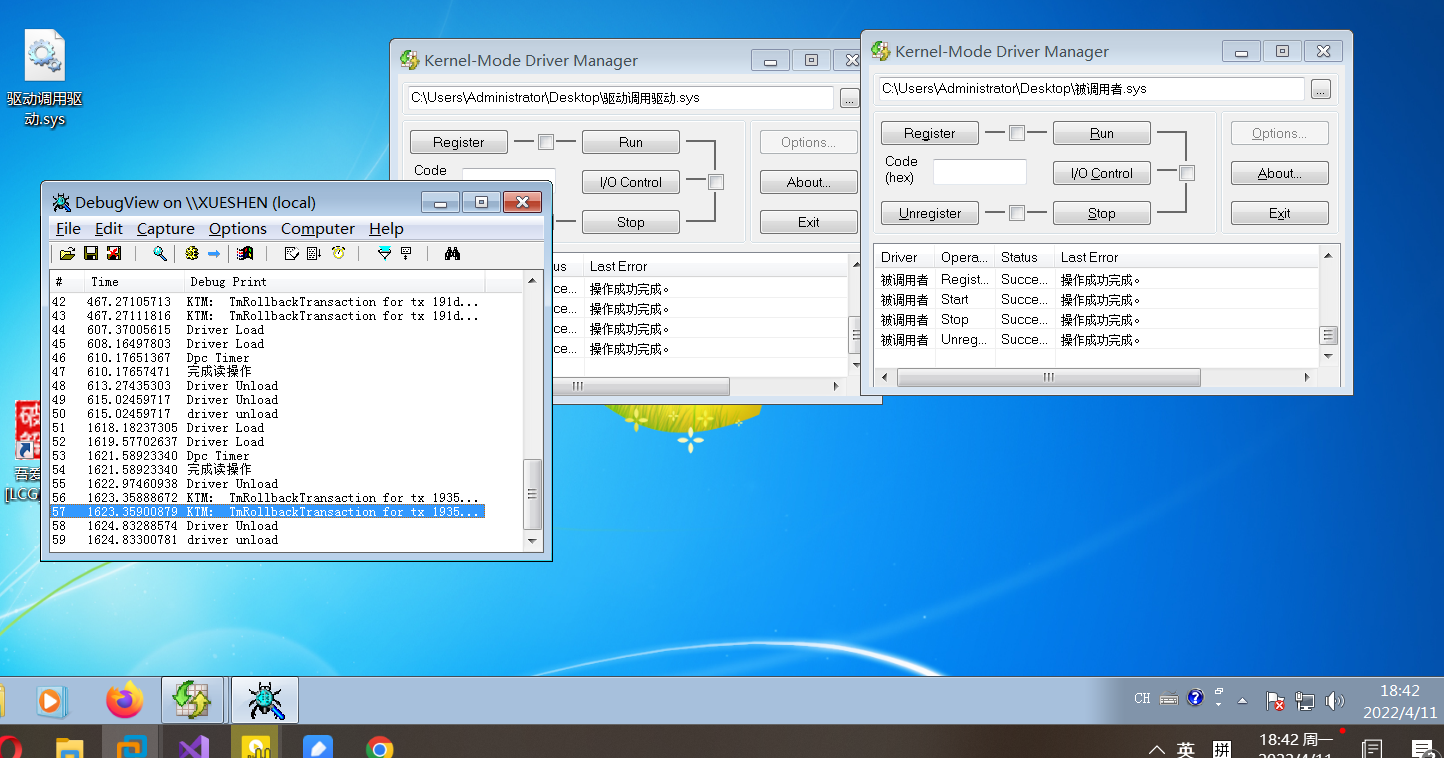Click the browse '...' button beside 被调用者.sys path

click(1321, 89)
